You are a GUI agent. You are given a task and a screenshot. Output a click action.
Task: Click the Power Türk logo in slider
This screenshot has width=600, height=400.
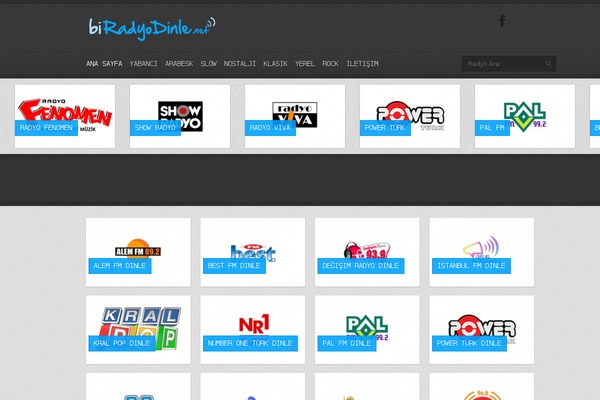coord(410,115)
